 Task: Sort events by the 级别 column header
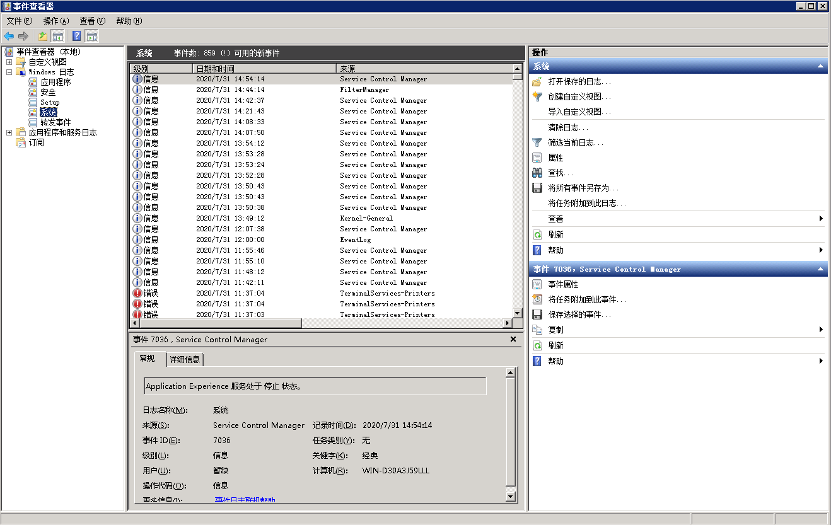pyautogui.click(x=161, y=68)
